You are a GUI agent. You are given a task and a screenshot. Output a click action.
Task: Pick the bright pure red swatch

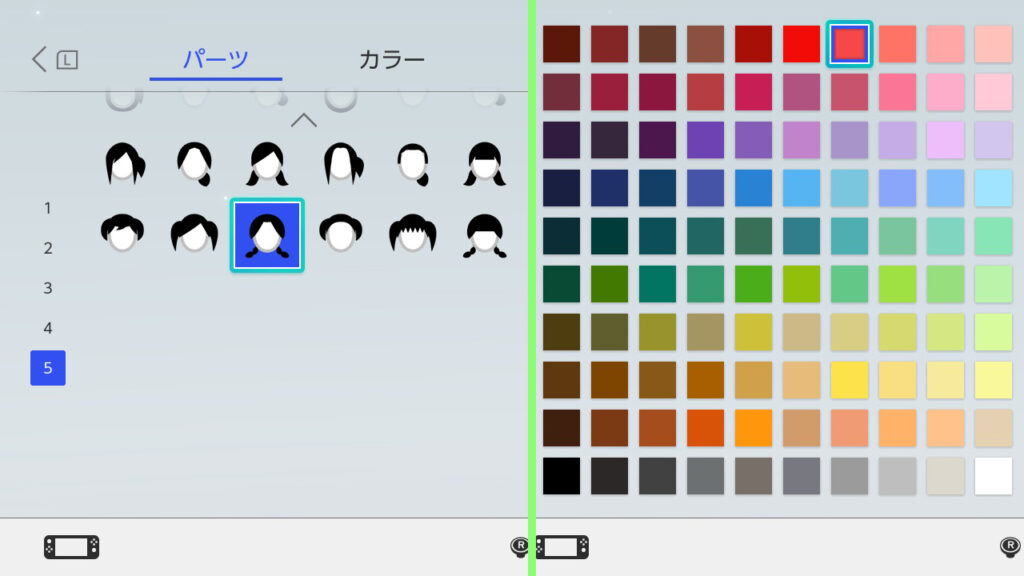click(x=801, y=44)
